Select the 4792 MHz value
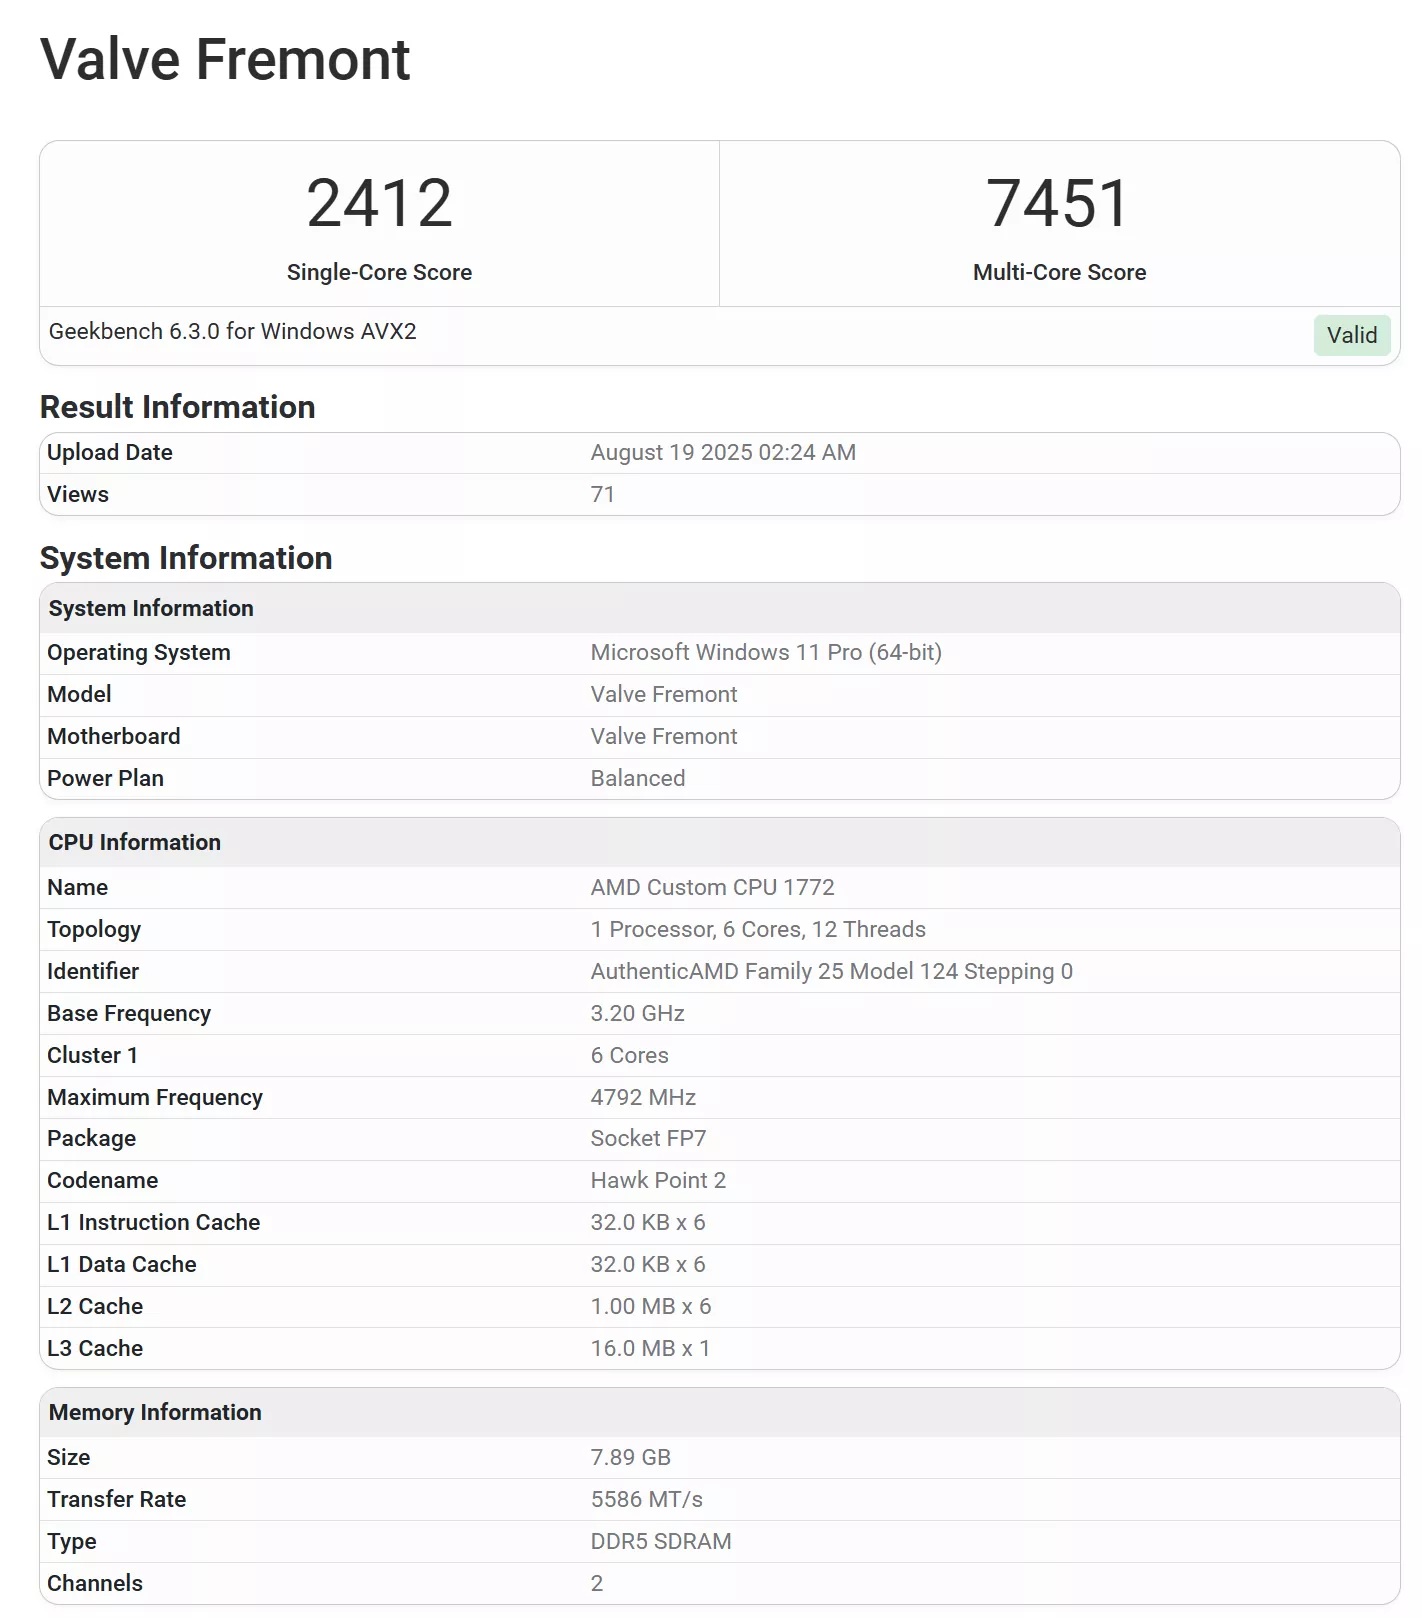 643,1097
